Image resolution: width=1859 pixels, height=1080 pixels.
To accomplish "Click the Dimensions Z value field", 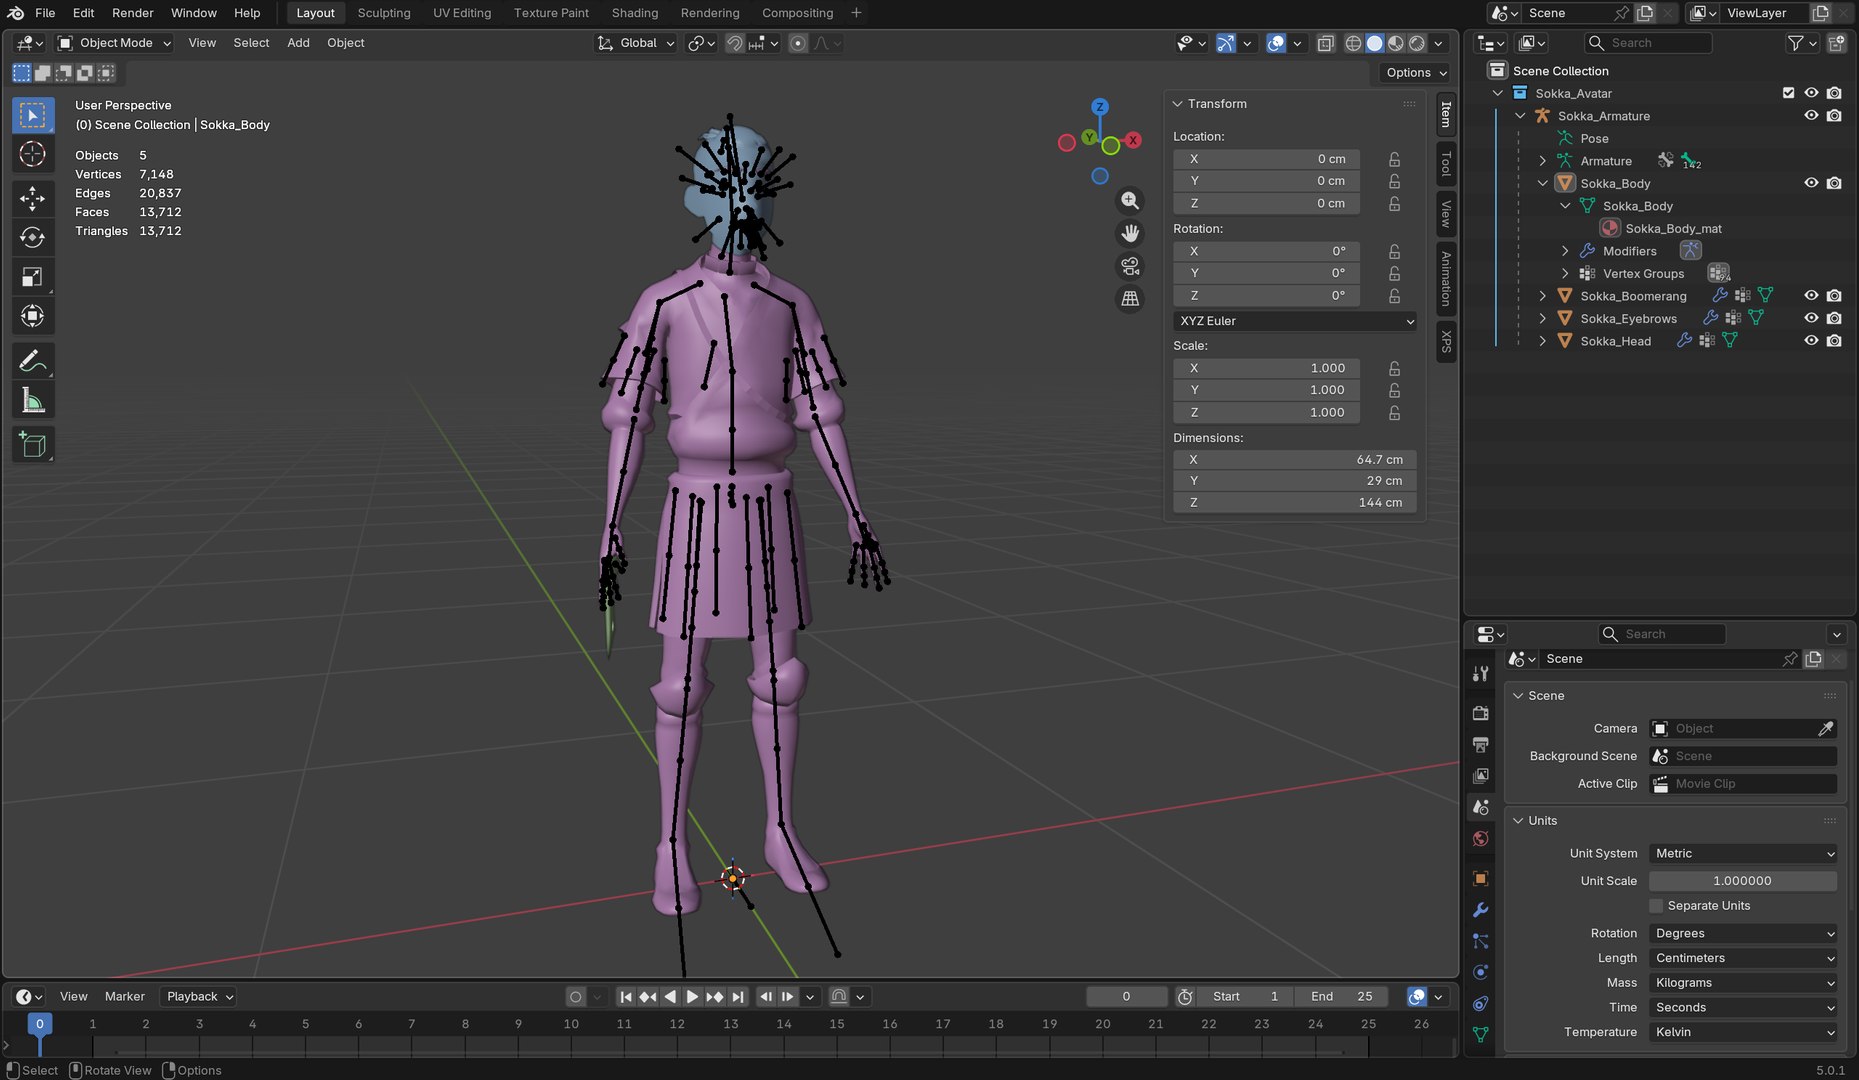I will (1295, 502).
